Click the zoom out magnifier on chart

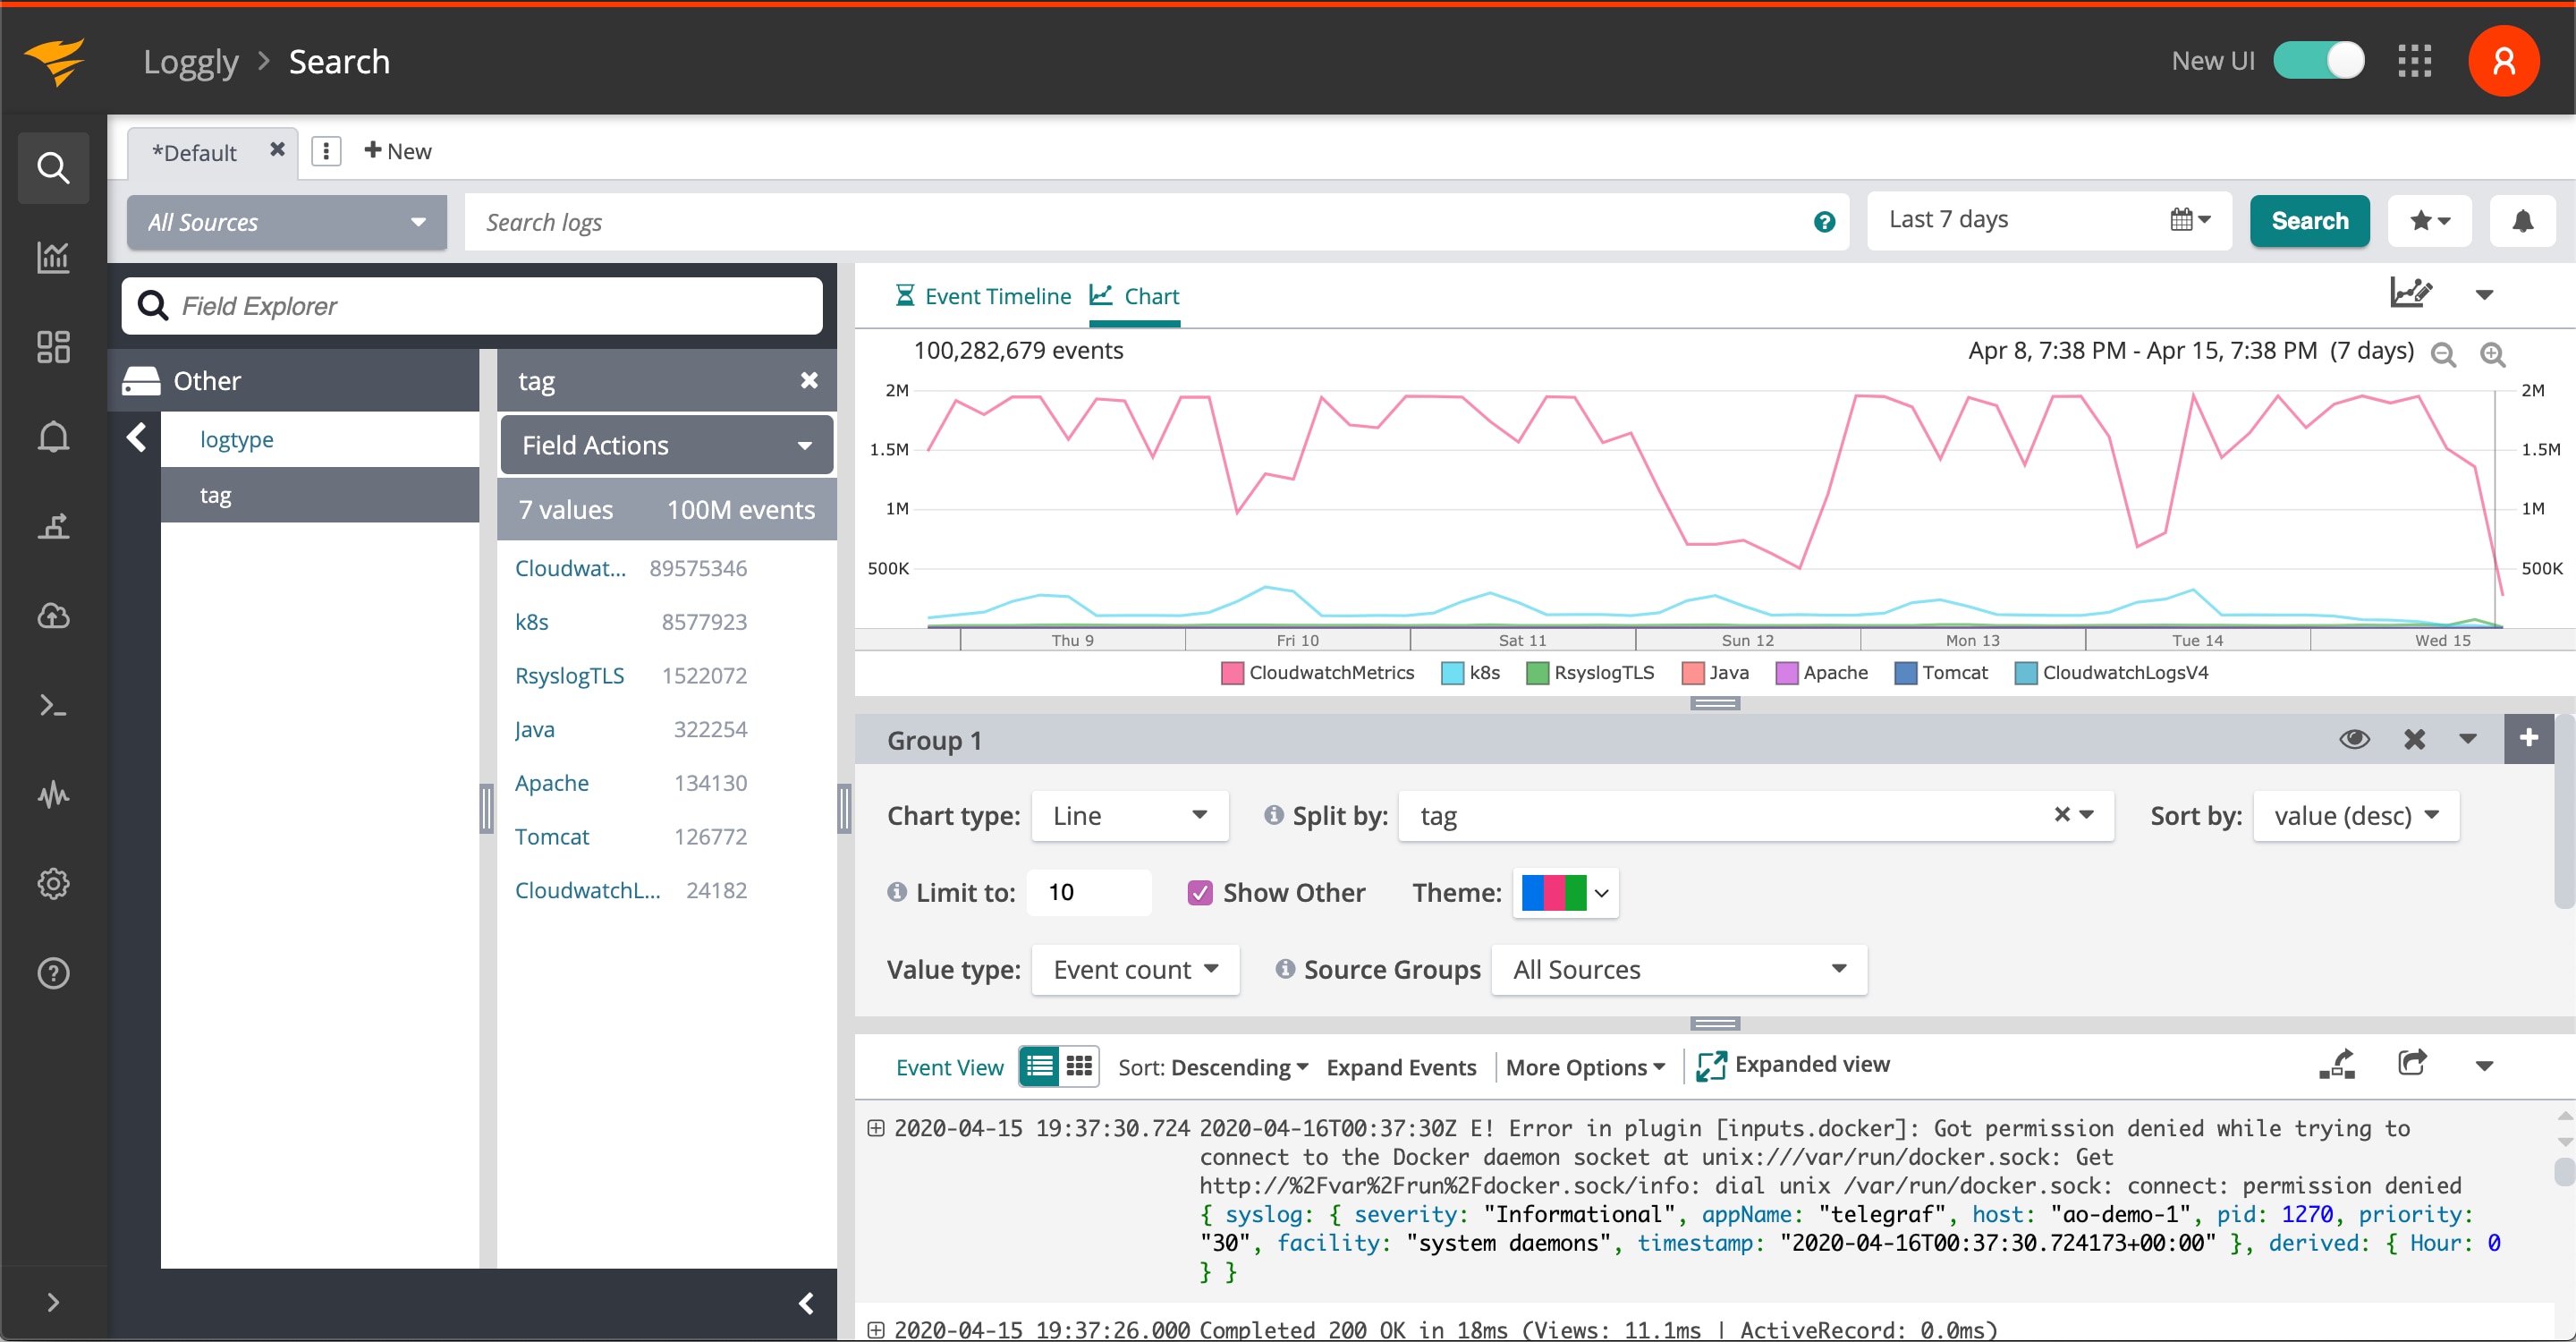tap(2443, 355)
